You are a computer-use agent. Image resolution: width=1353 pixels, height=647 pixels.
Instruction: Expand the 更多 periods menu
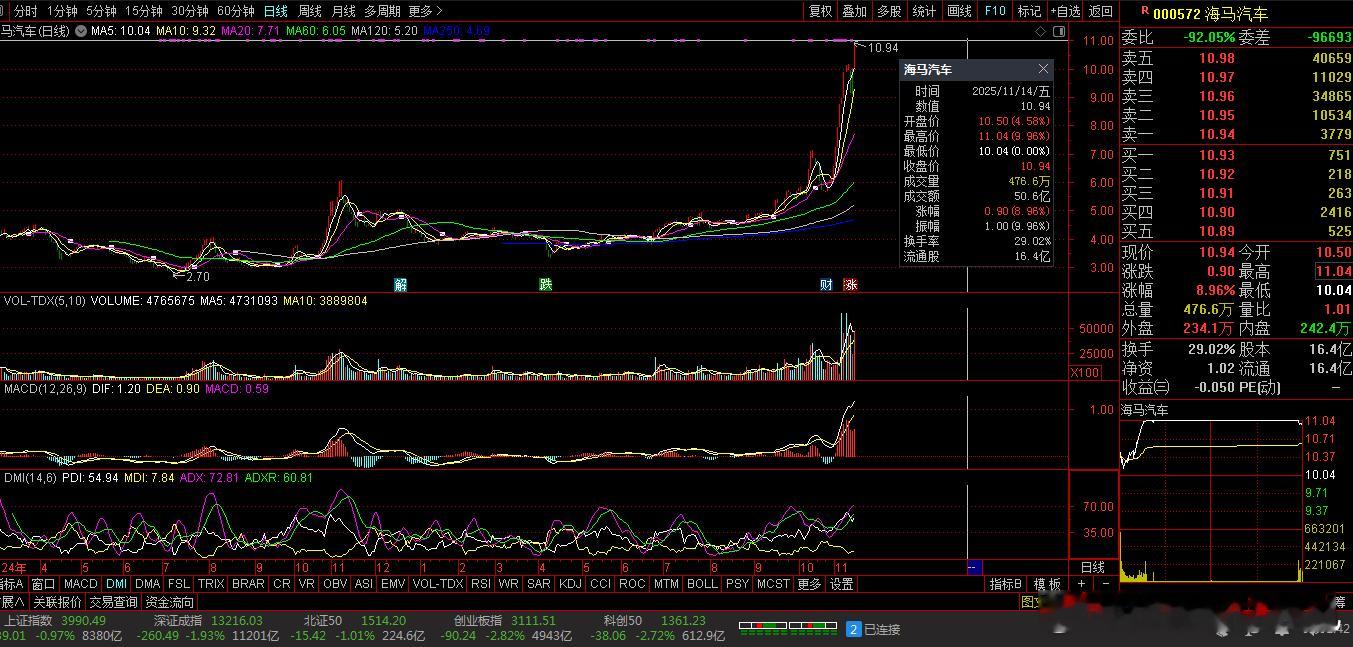[425, 11]
